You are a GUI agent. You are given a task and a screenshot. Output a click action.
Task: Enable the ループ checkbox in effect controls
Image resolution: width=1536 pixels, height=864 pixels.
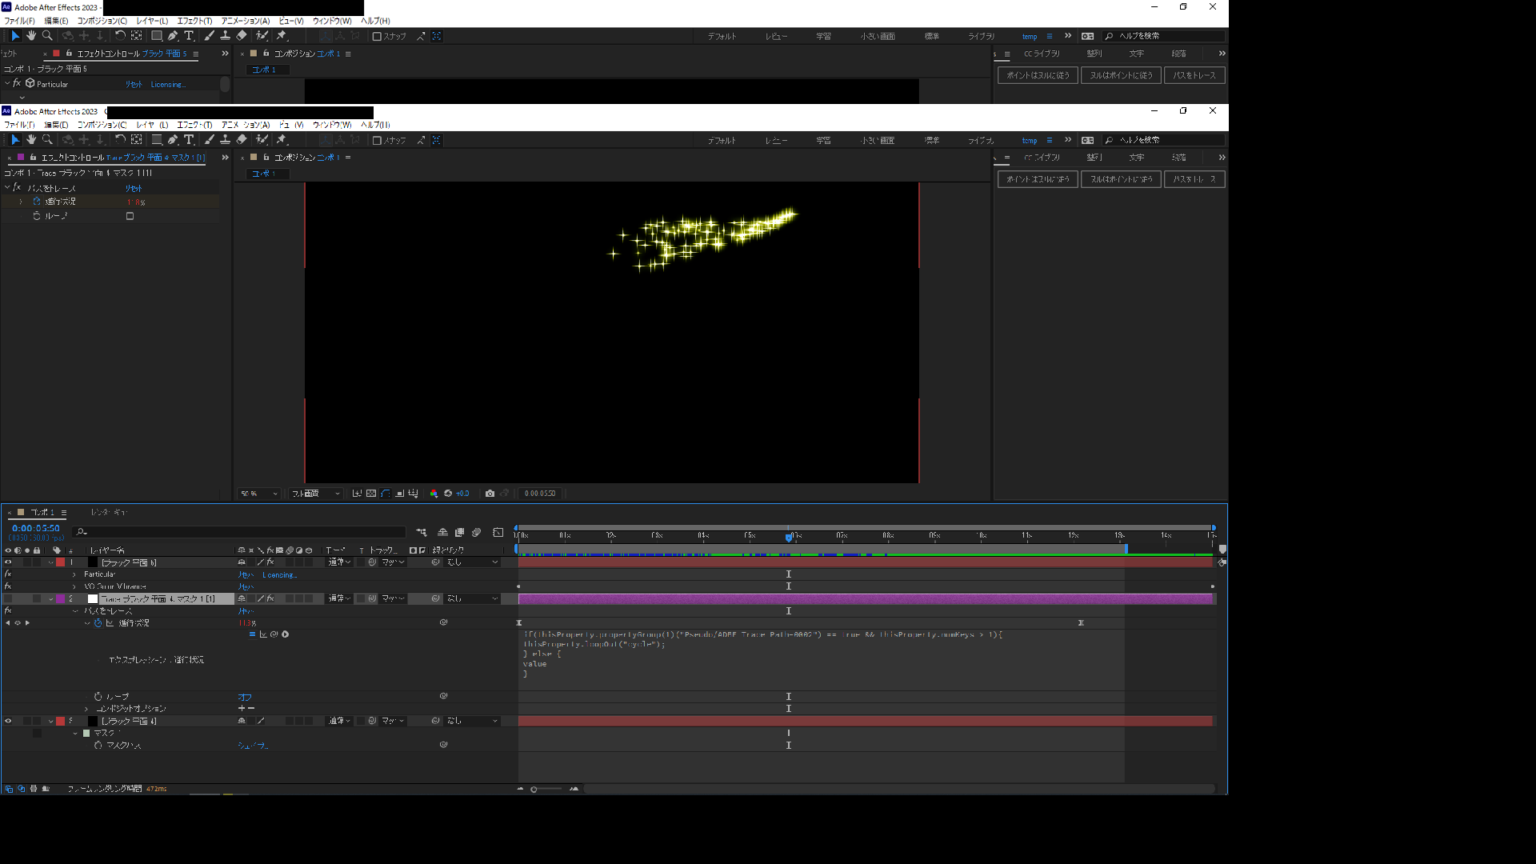pyautogui.click(x=128, y=216)
